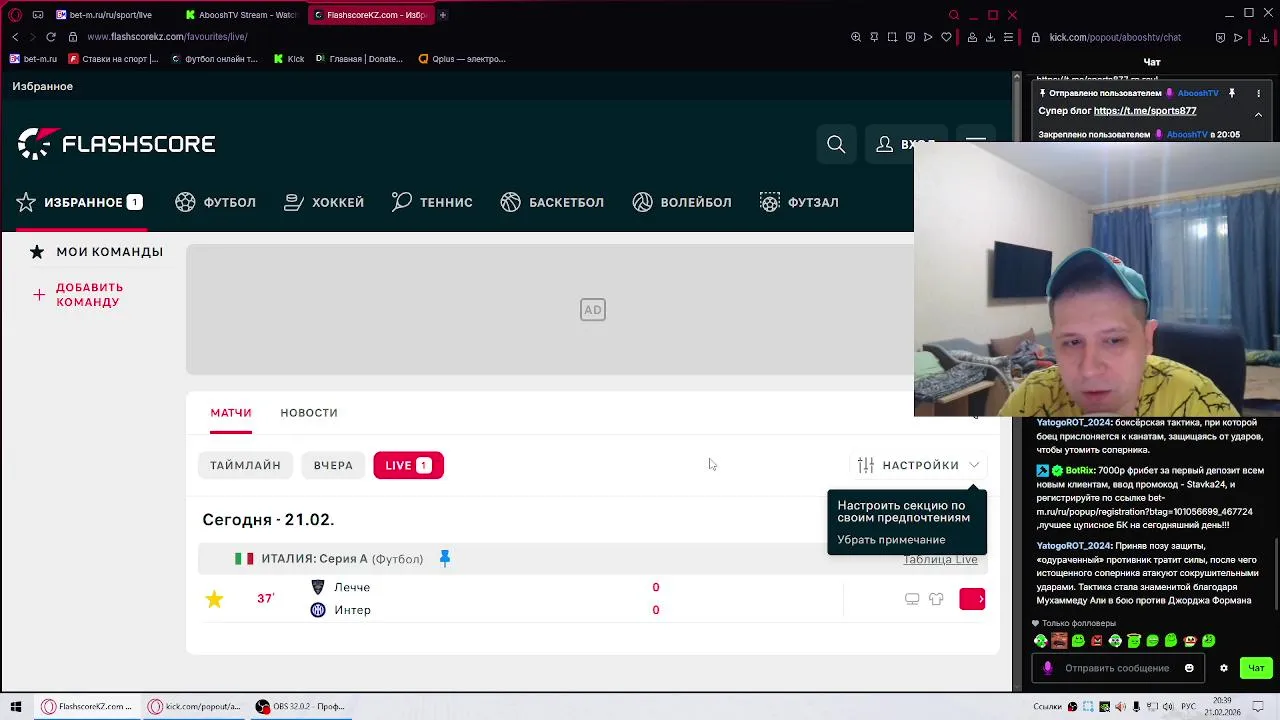Open lineups shirt icon for Лечче–Интер

(936, 599)
